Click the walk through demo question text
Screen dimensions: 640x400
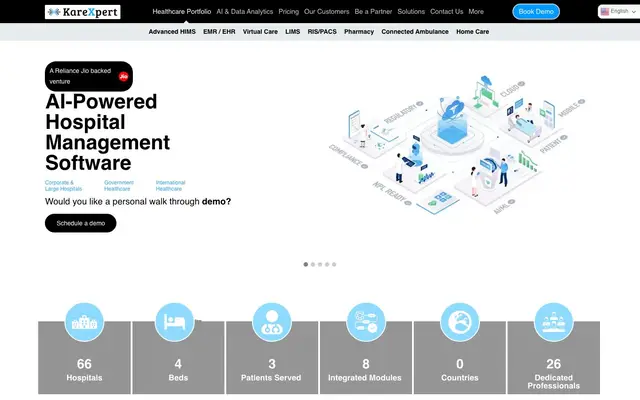coord(138,202)
